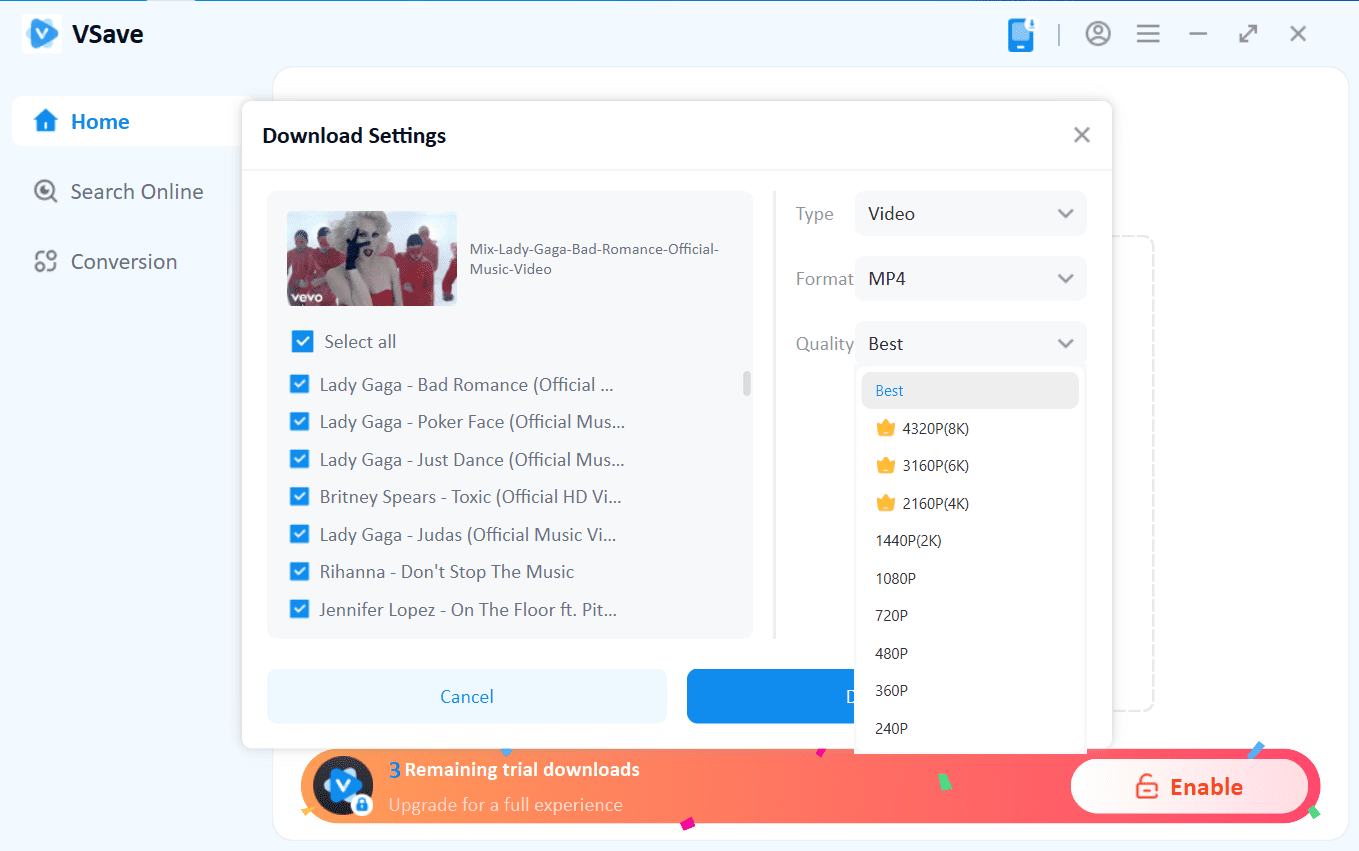Select 480P quality option

(x=970, y=653)
